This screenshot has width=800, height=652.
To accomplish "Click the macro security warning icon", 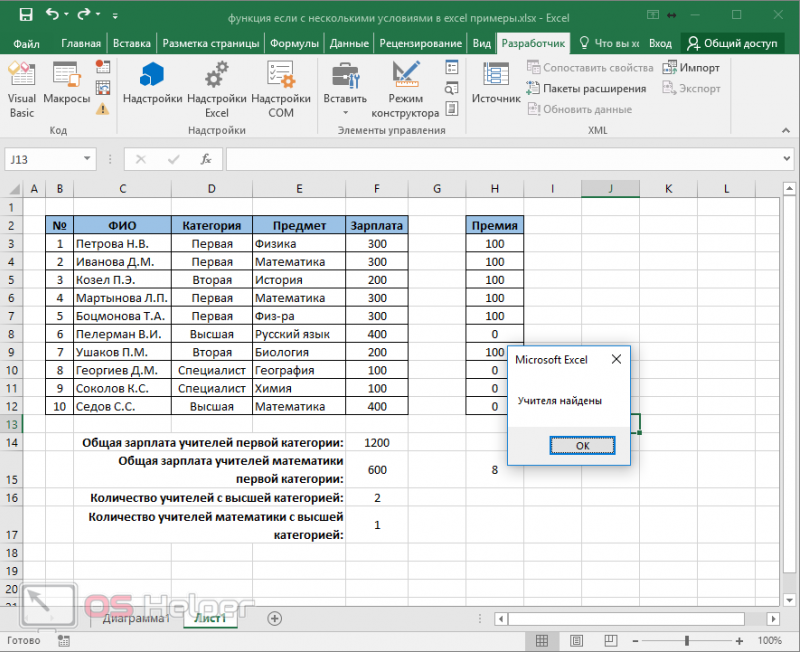I will 103,109.
